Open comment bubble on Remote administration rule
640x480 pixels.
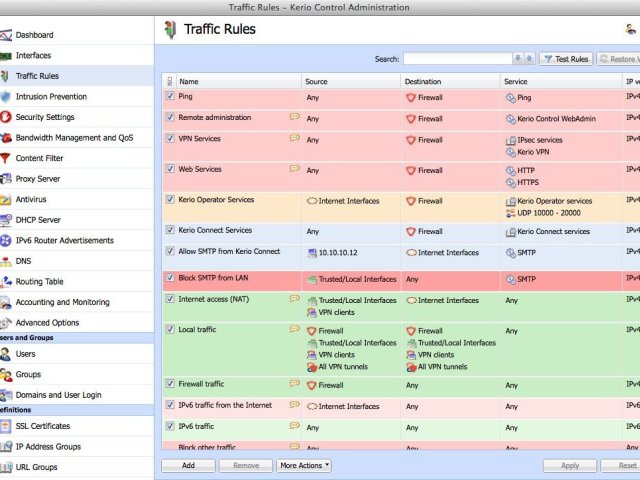(295, 117)
